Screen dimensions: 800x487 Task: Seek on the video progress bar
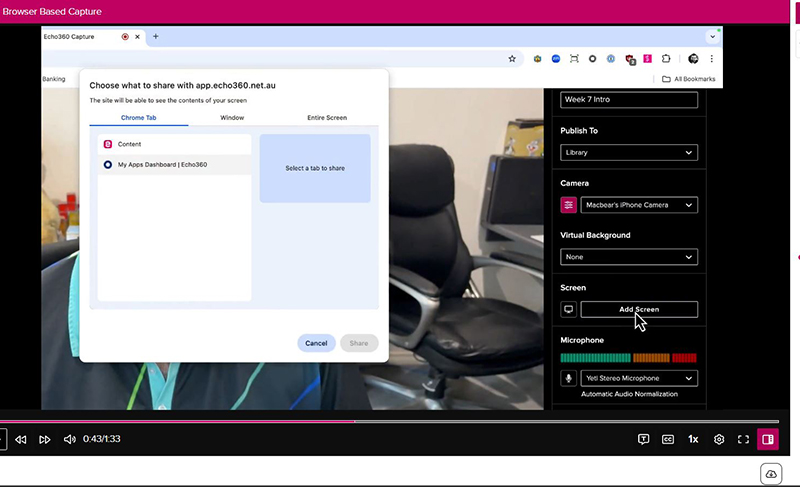(389, 422)
